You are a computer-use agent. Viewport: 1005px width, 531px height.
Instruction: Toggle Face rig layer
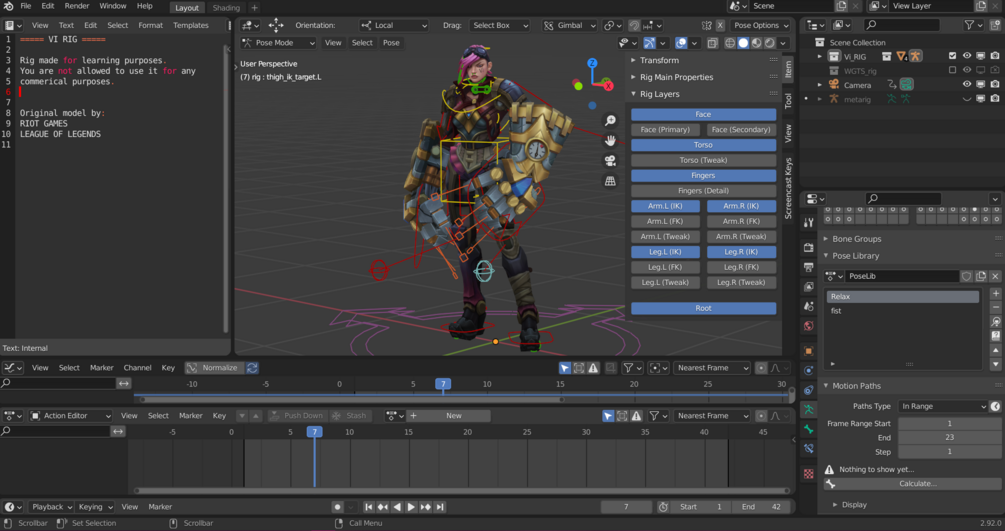pyautogui.click(x=703, y=114)
